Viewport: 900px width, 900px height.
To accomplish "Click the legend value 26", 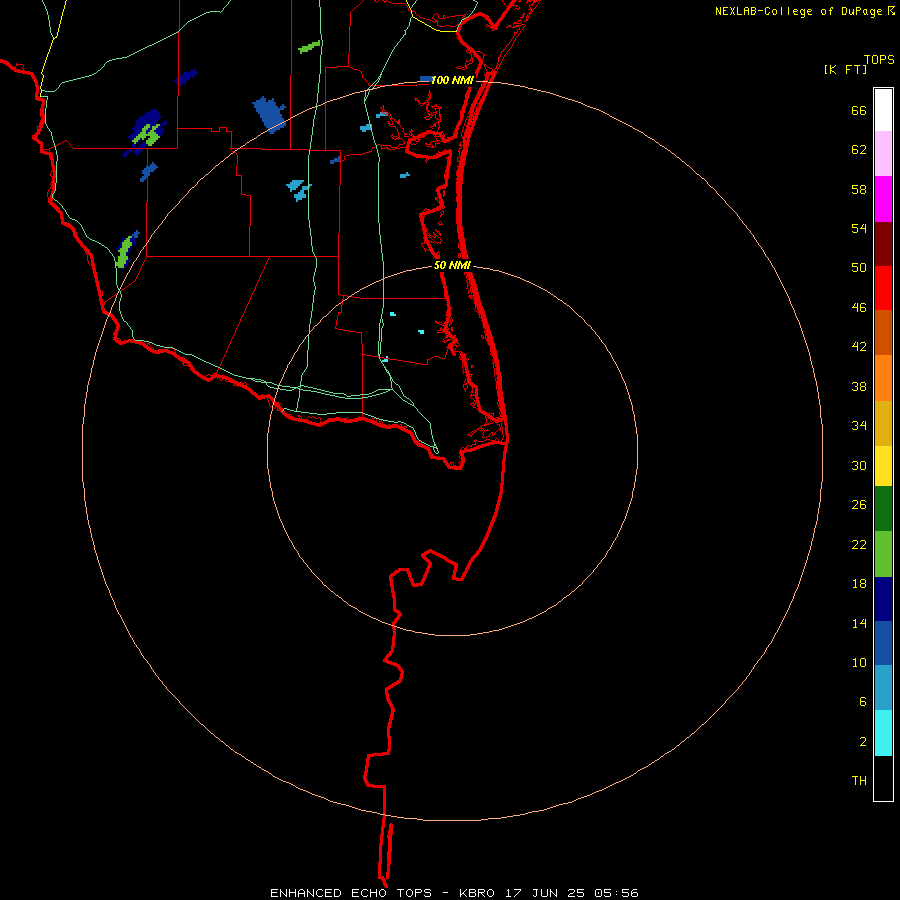I will click(x=859, y=505).
